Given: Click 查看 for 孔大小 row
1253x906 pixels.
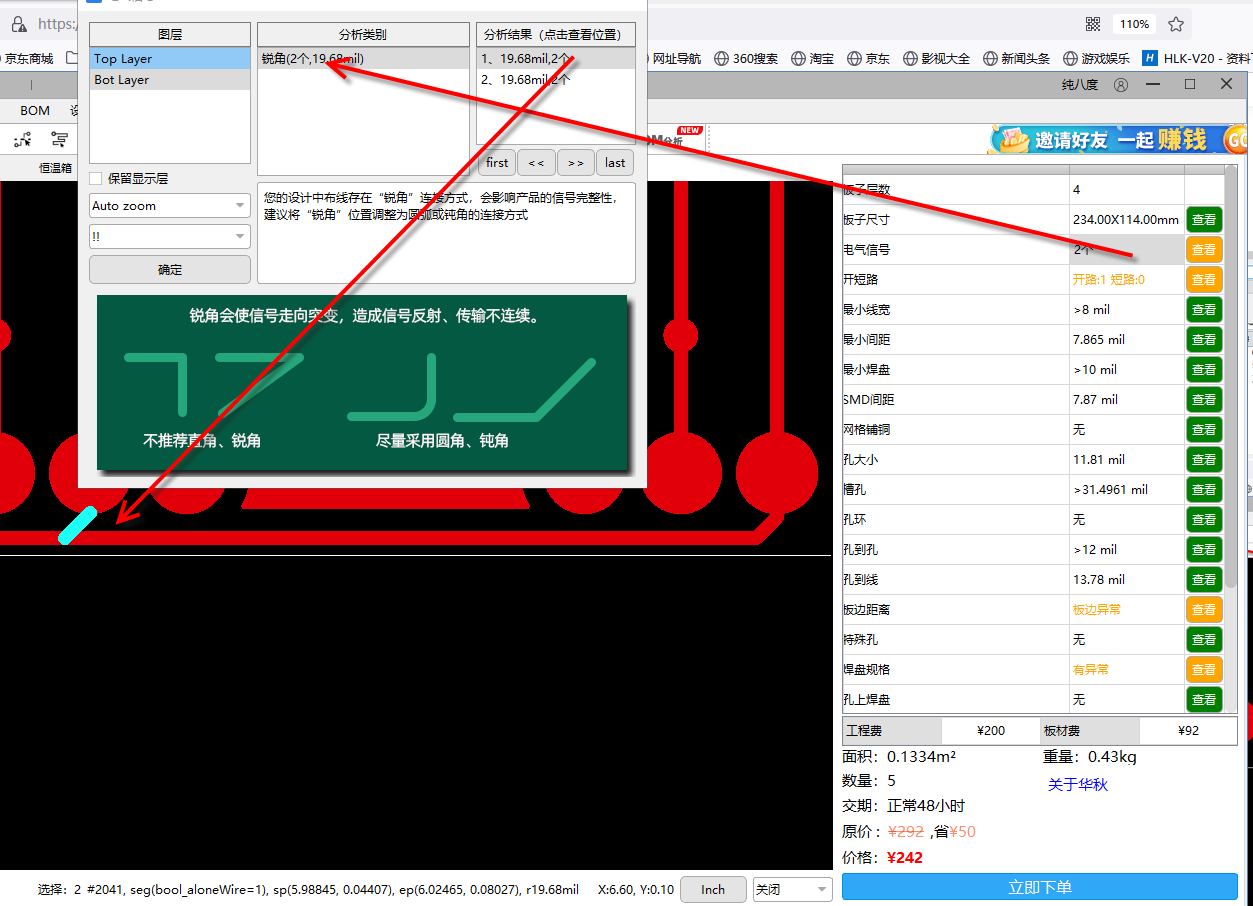Looking at the screenshot, I should tap(1204, 460).
